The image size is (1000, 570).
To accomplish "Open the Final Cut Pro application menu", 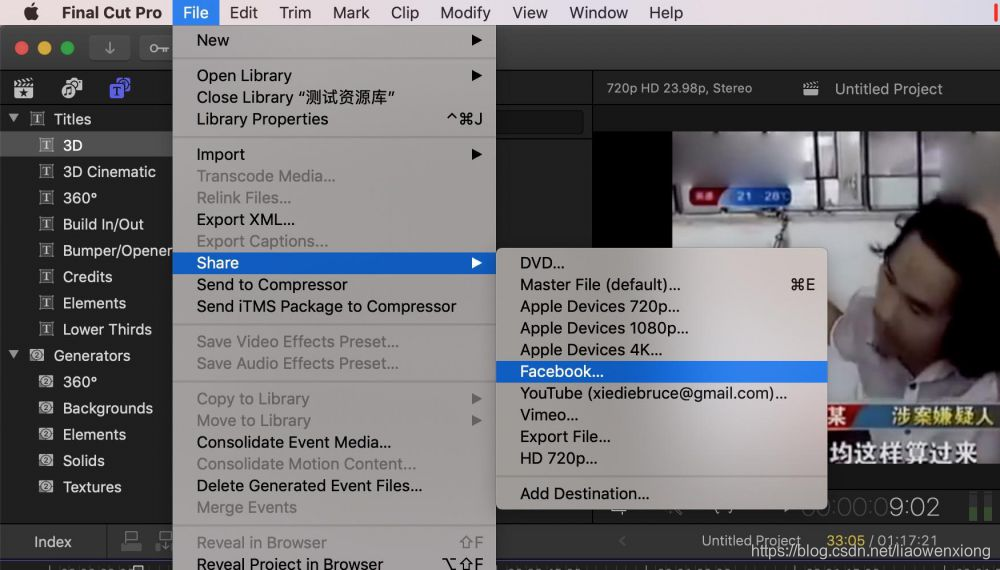I will [112, 13].
